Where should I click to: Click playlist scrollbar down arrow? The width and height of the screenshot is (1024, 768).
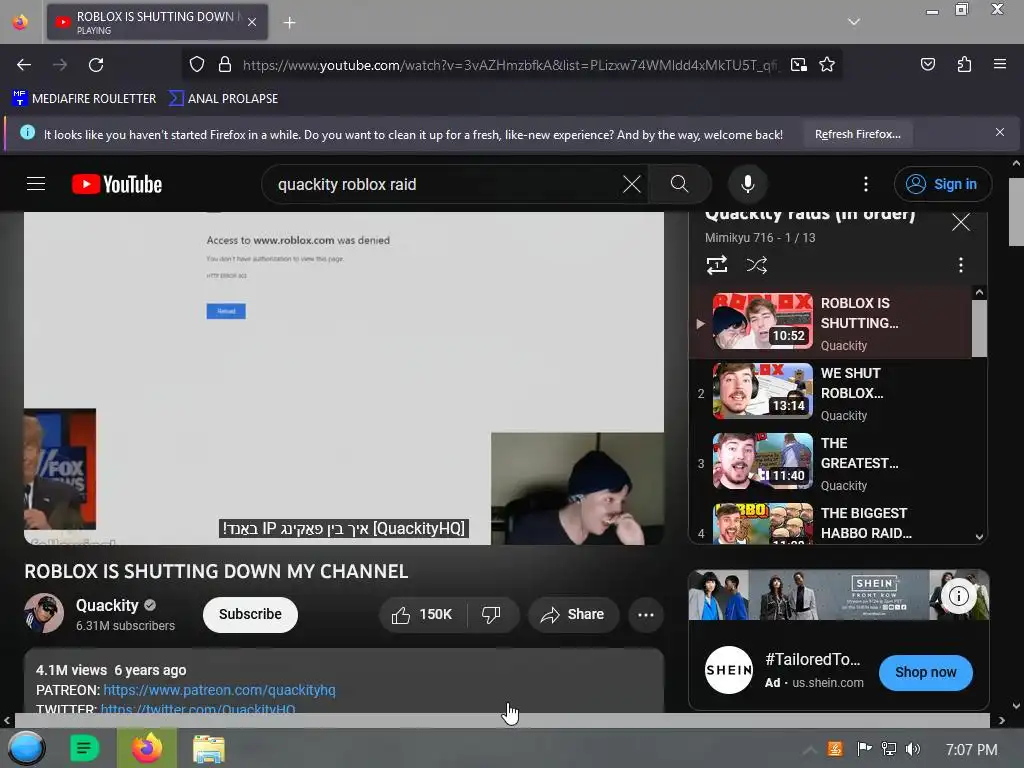pos(979,536)
